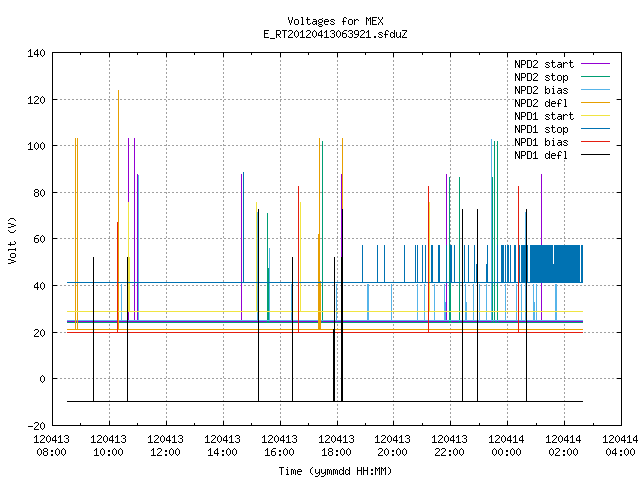
Task: Click the '120414 04:00' x-axis tick label
Action: (x=620, y=446)
